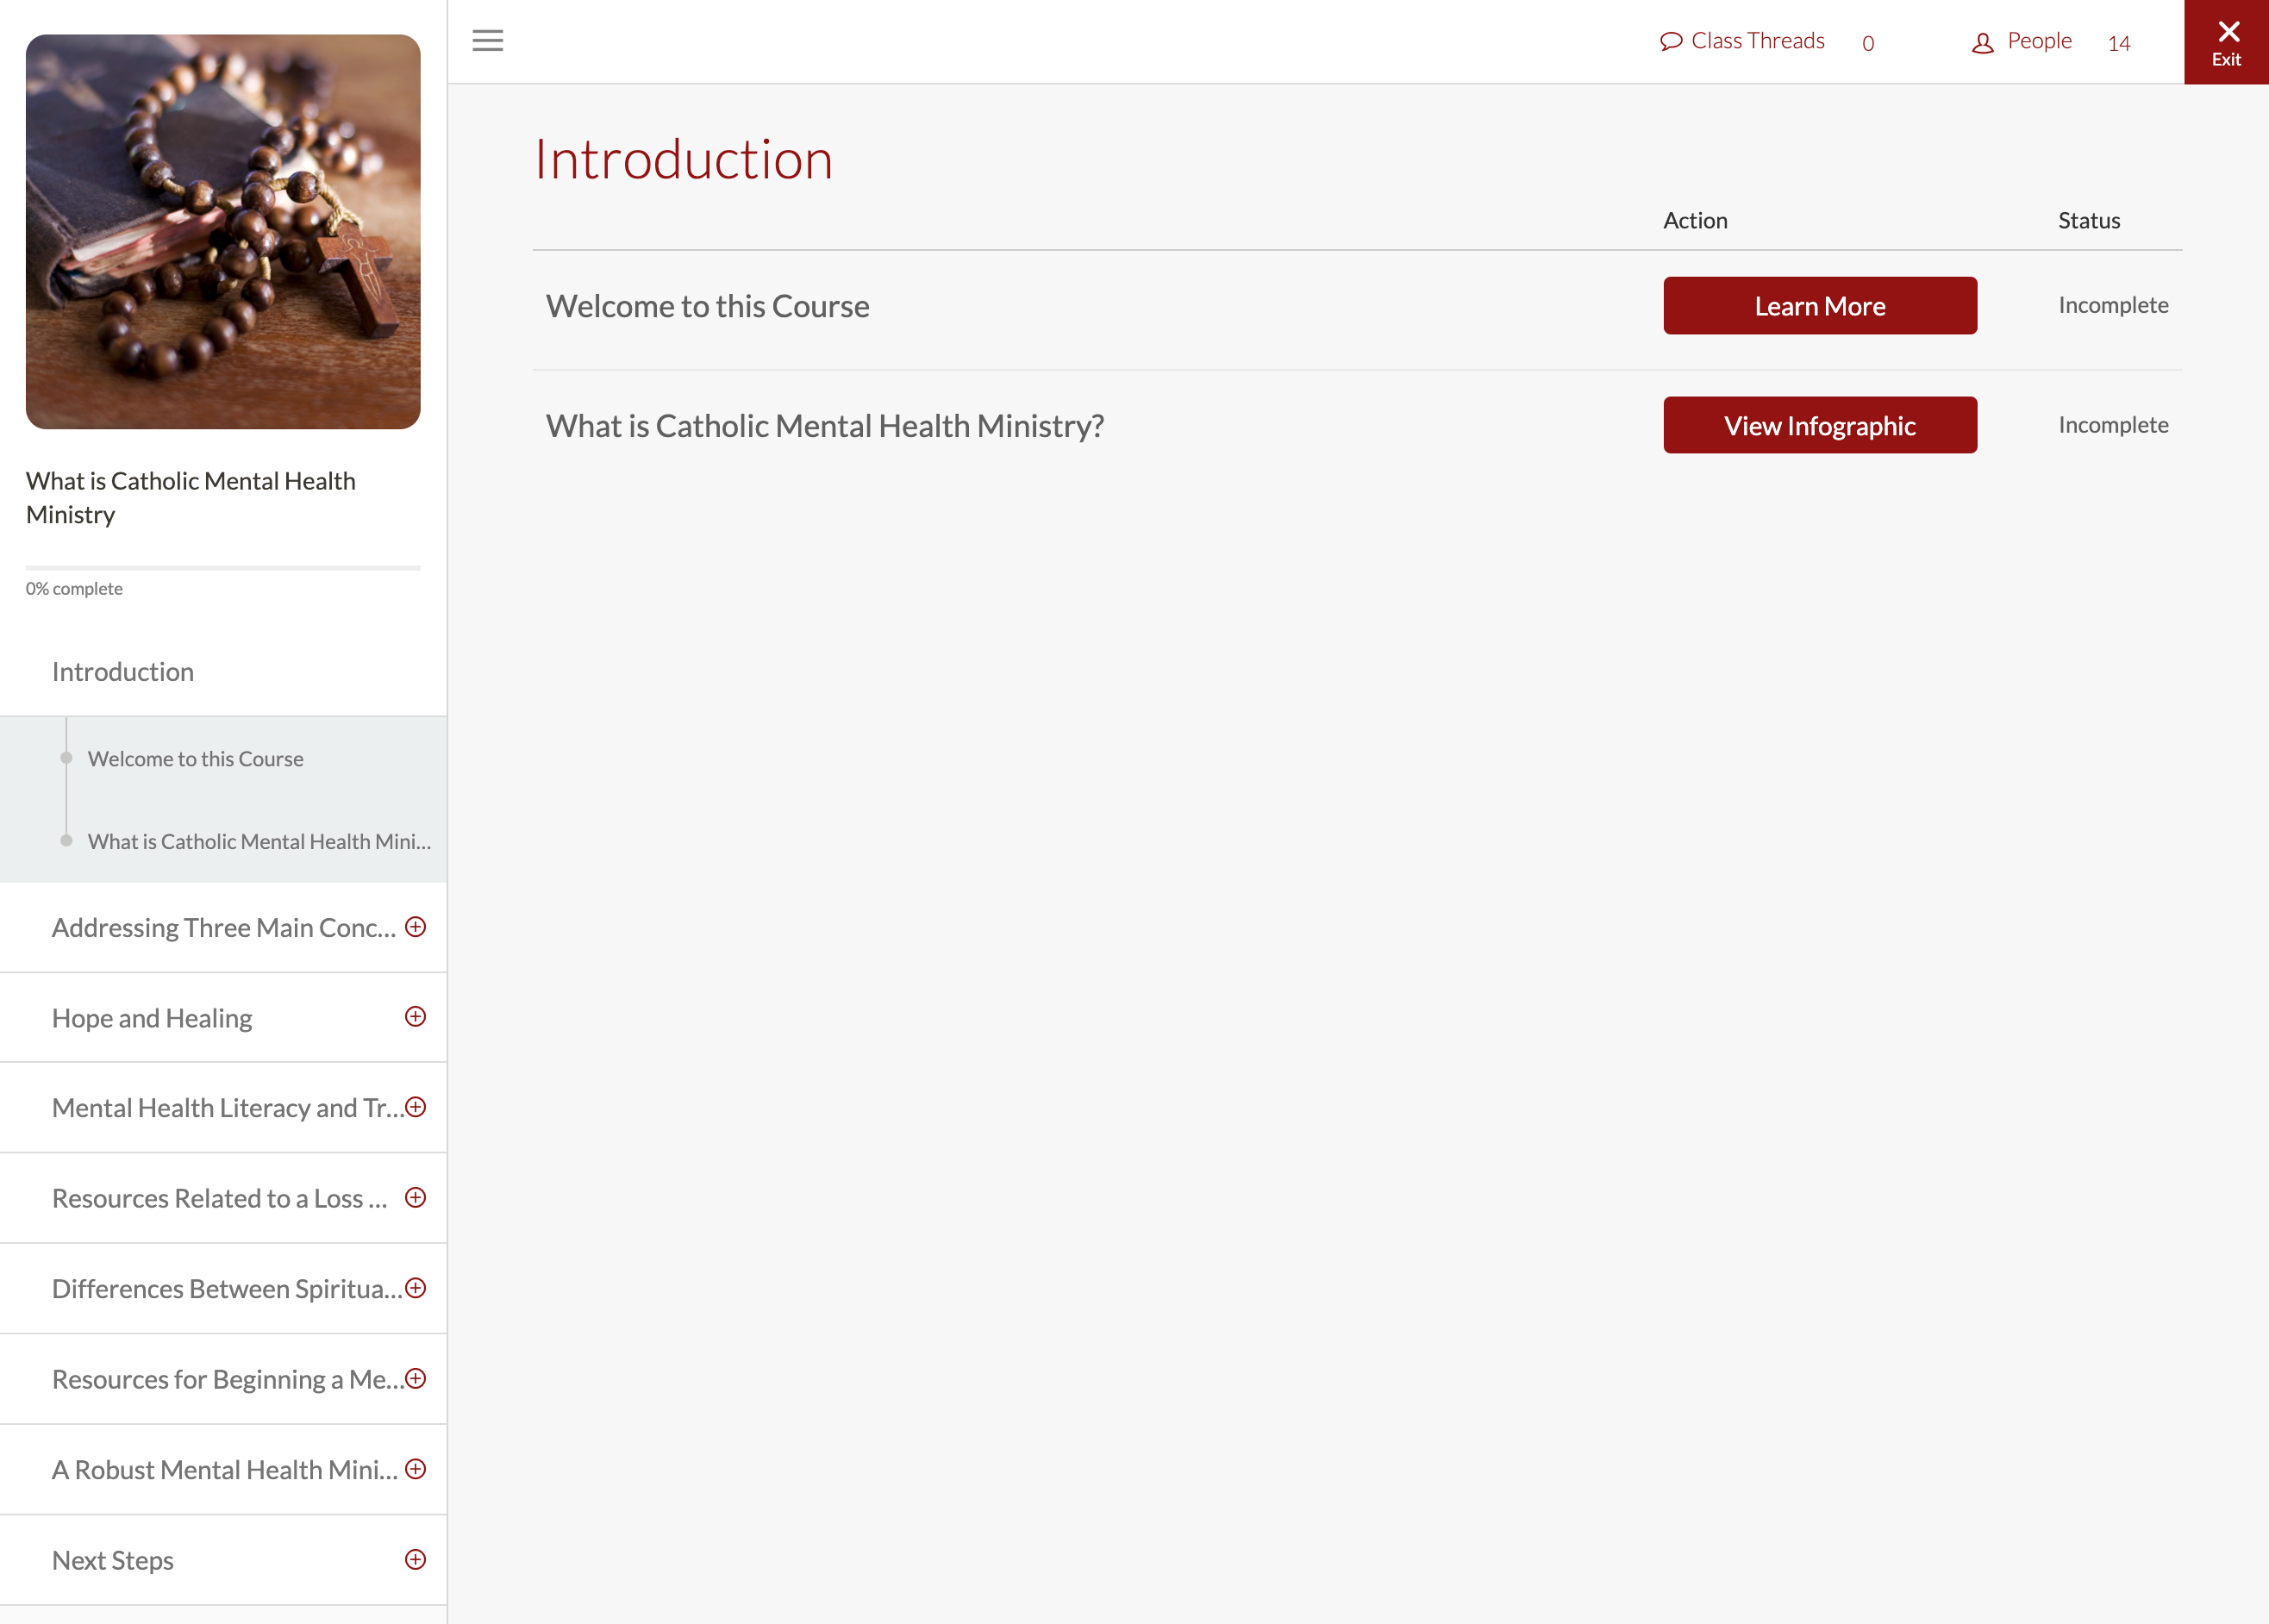Screen dimensions: 2269x1624
Task: Expand A Robust Mental Health Mini... section
Action: (415, 1469)
